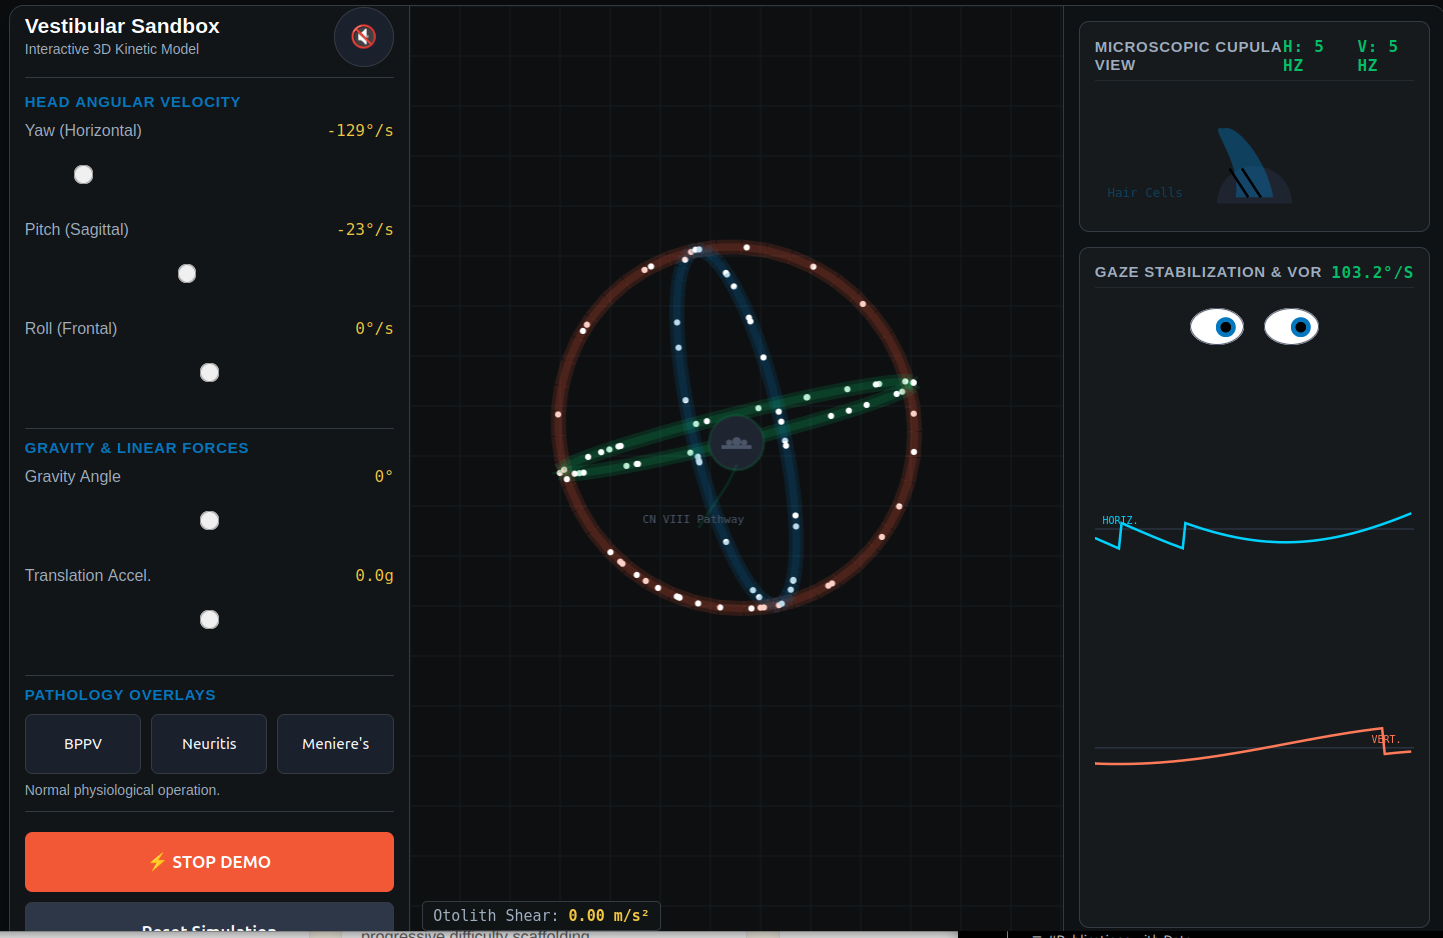Click the Otolith Shear readout

[541, 916]
